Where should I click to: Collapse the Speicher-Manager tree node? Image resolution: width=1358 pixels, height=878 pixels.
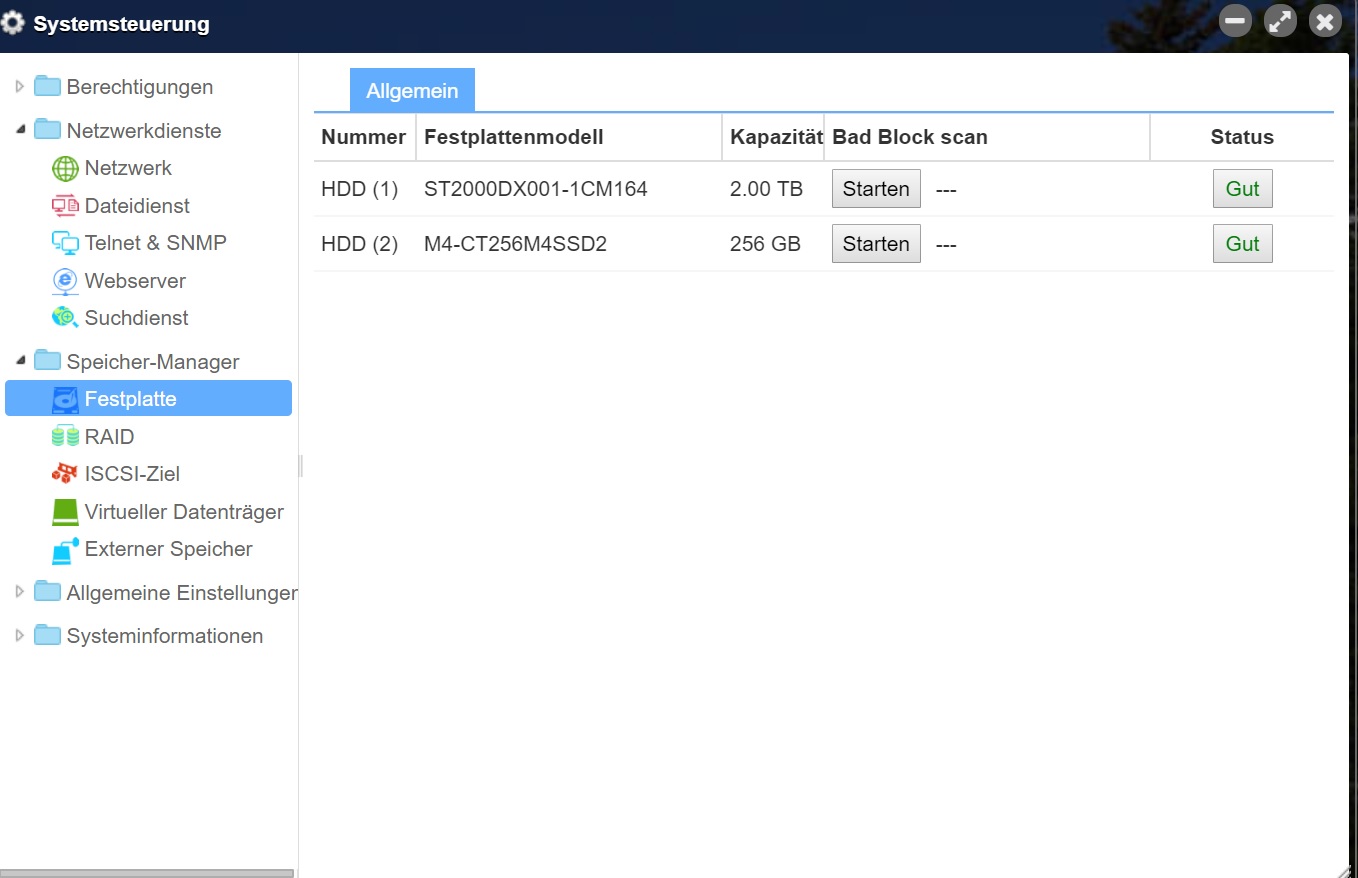(21, 361)
